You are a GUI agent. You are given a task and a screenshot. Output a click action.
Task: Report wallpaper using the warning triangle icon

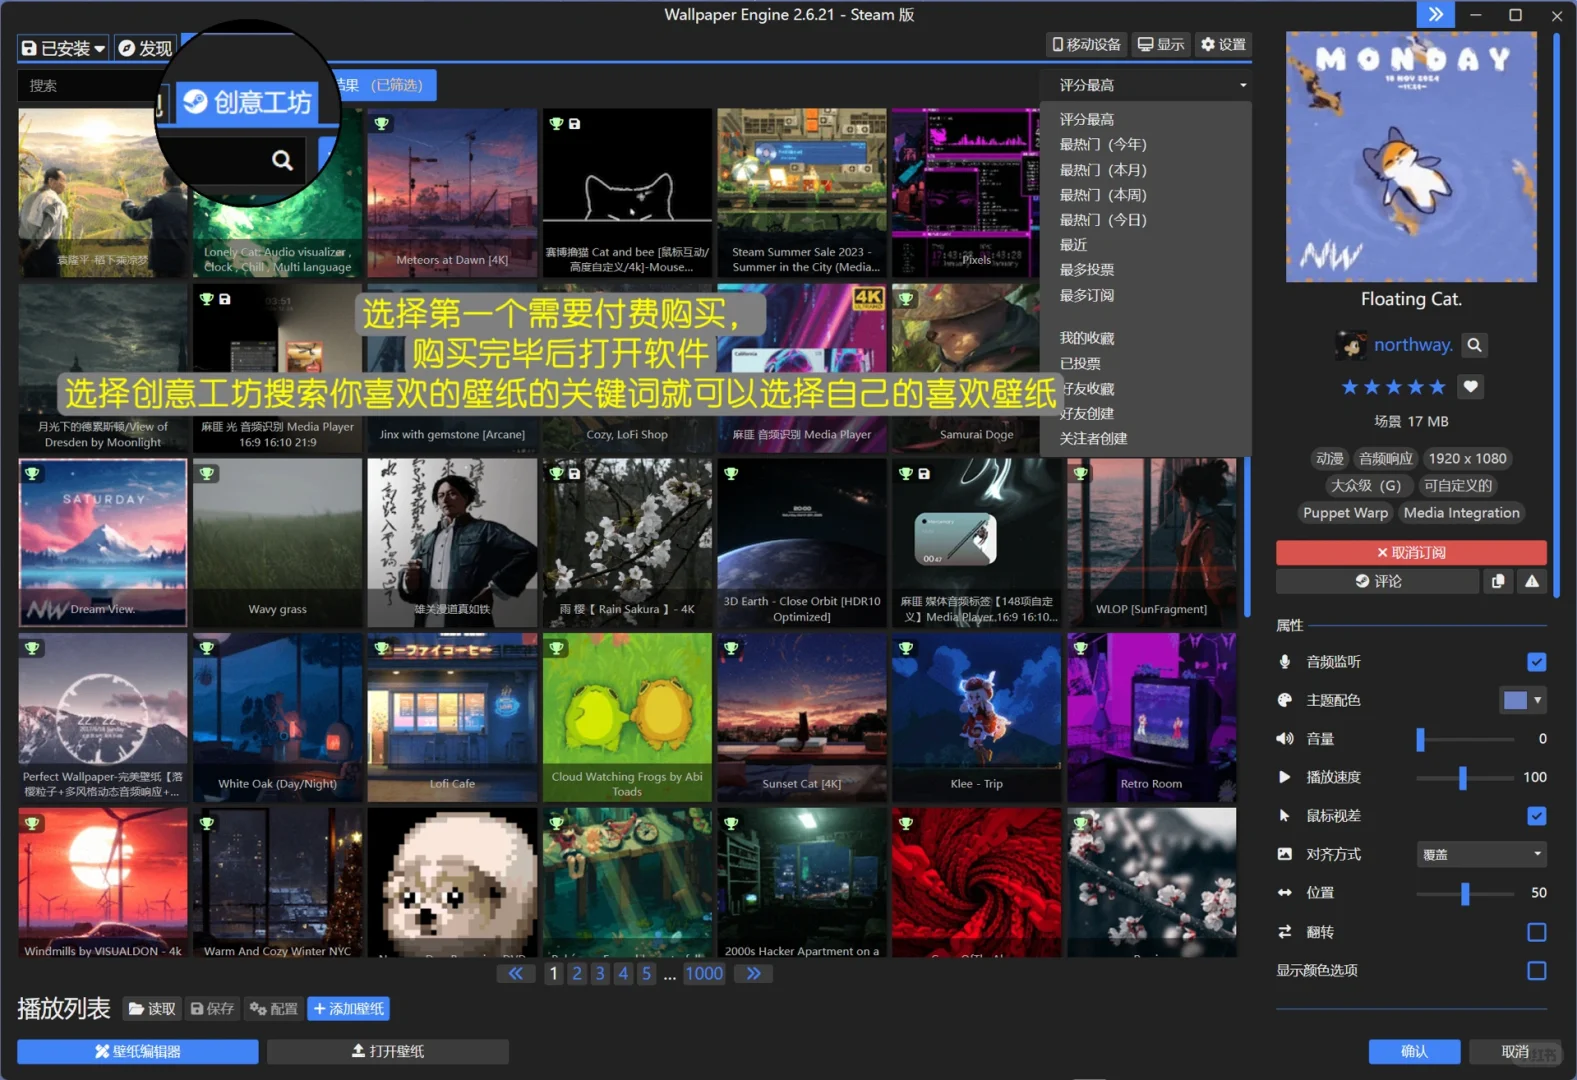[1532, 581]
